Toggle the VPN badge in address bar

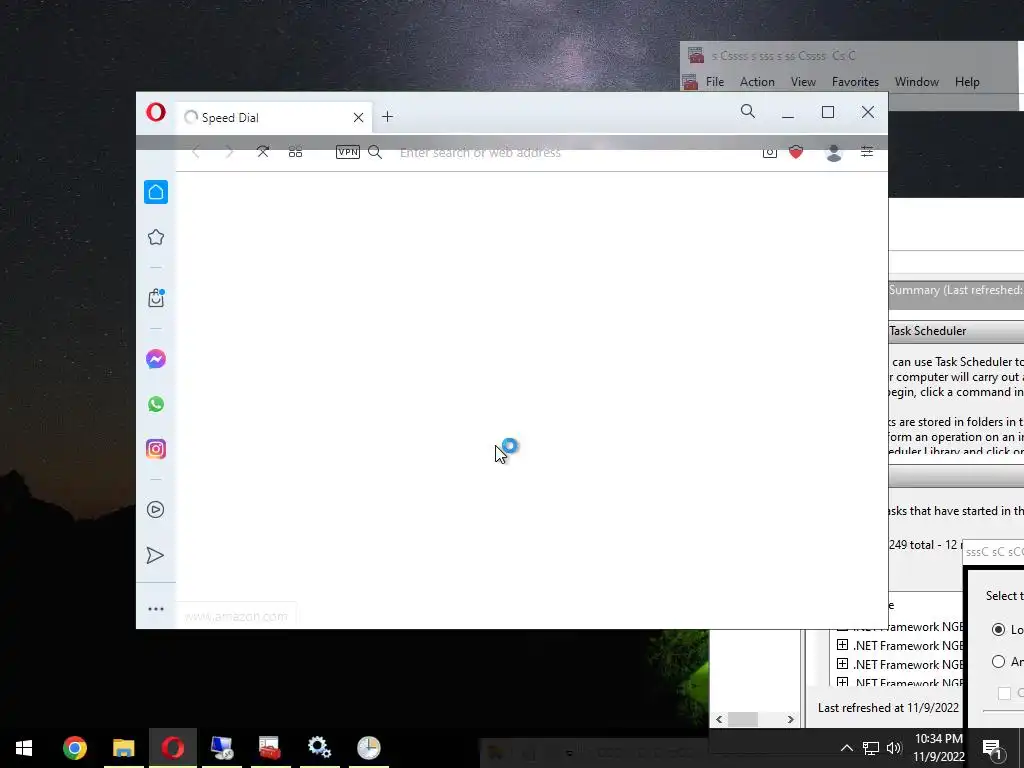(x=347, y=152)
